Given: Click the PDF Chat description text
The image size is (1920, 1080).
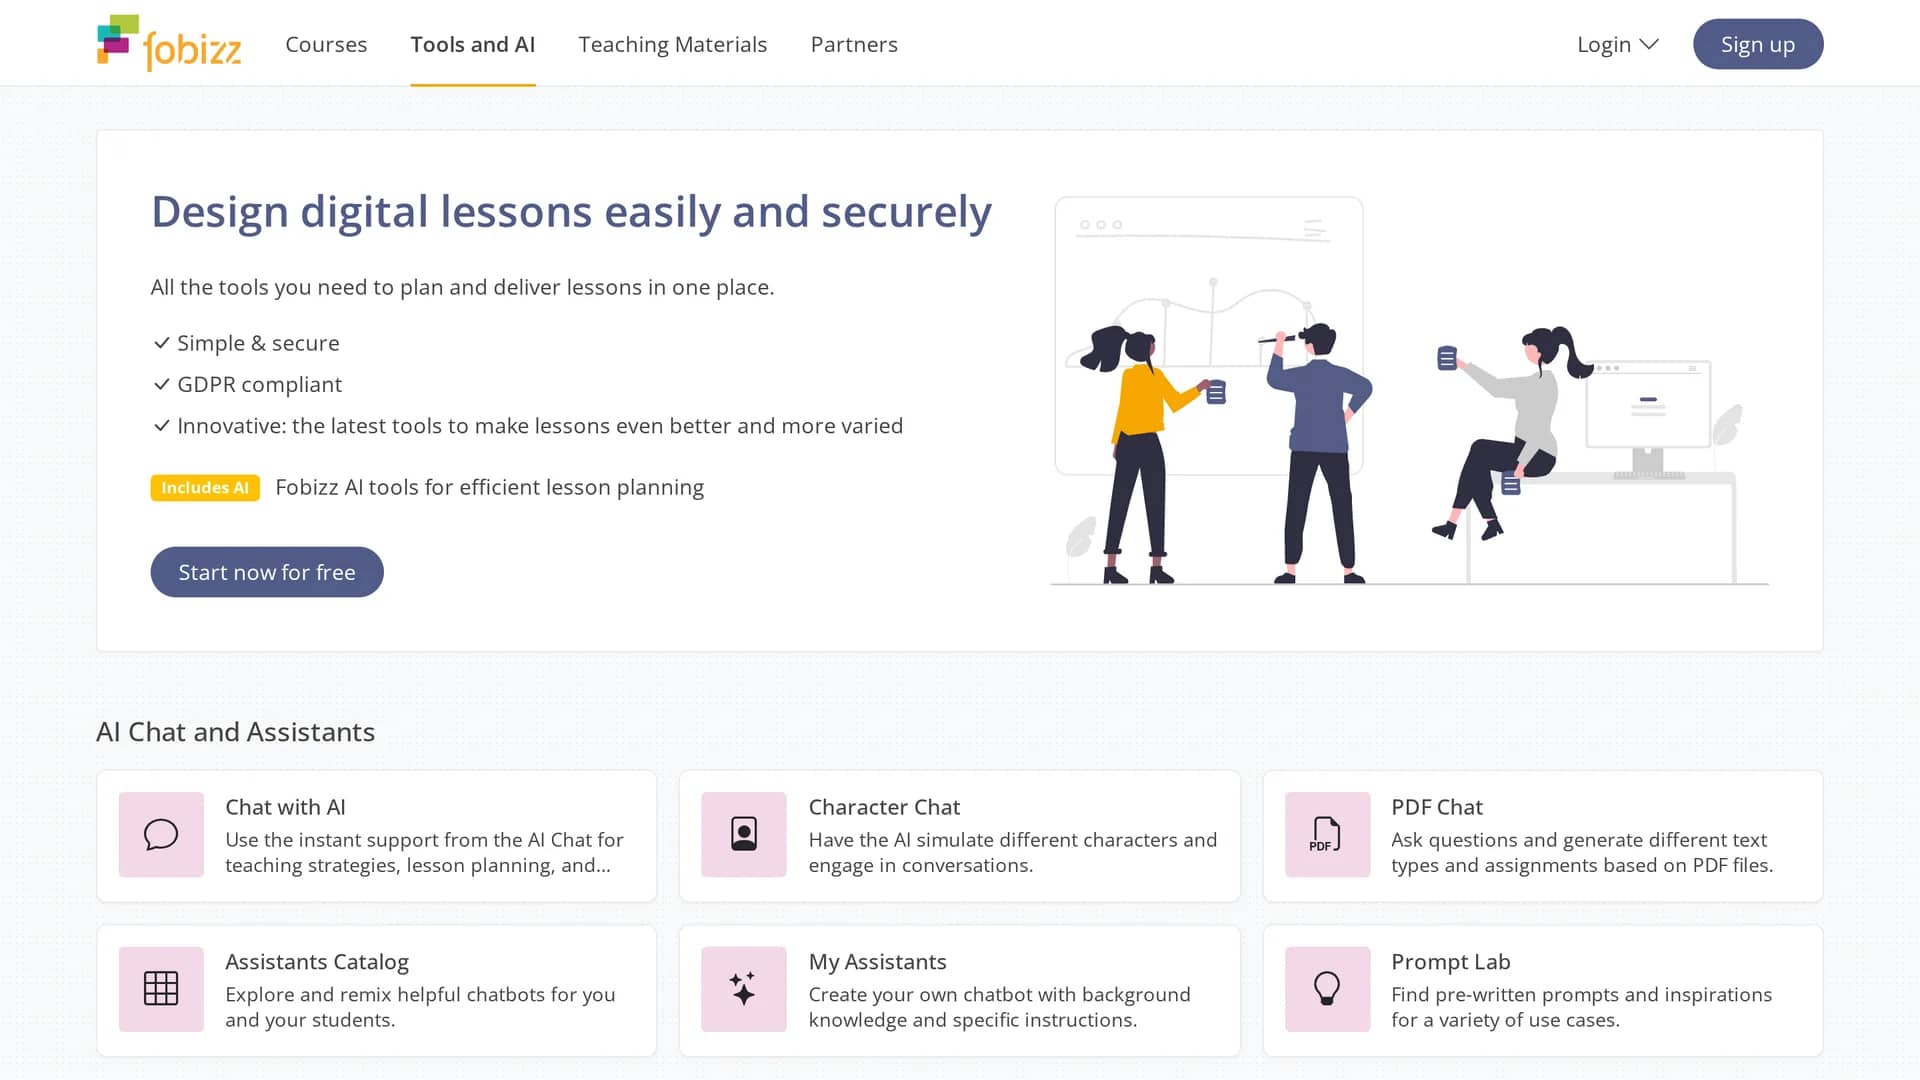Looking at the screenshot, I should [x=1582, y=852].
